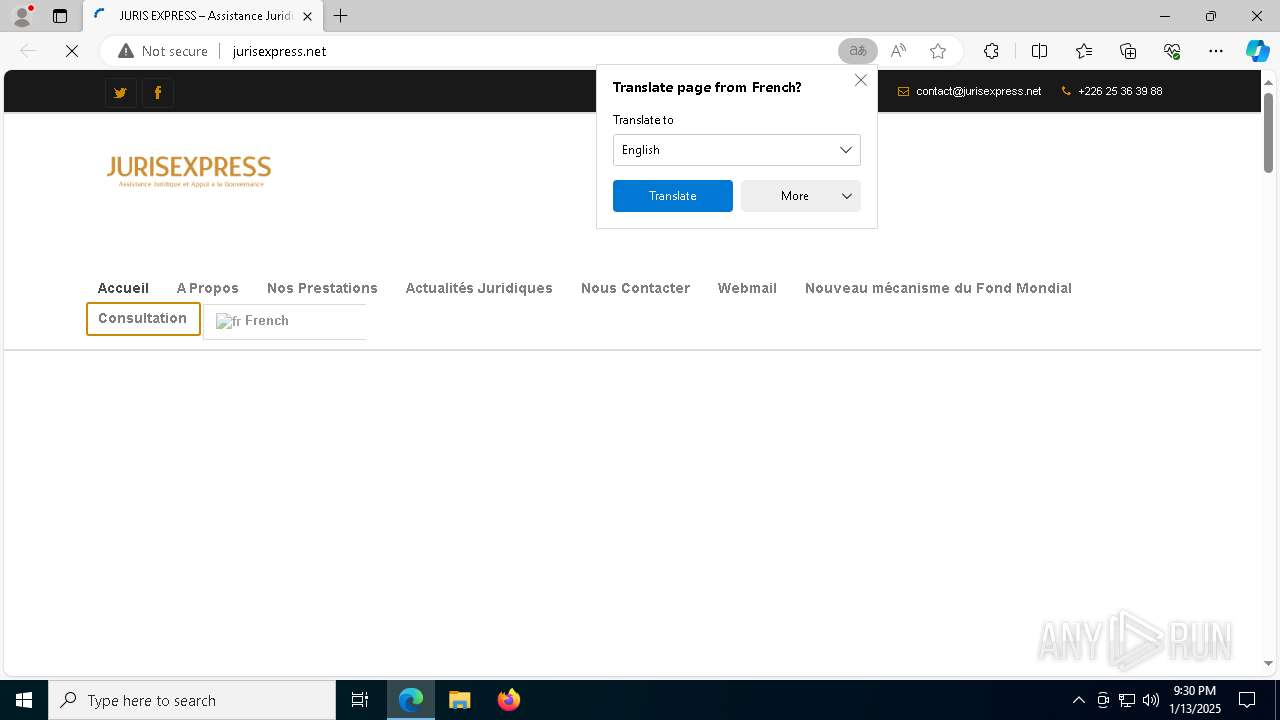Open tab actions menu
The image size is (1280, 720).
coord(60,16)
